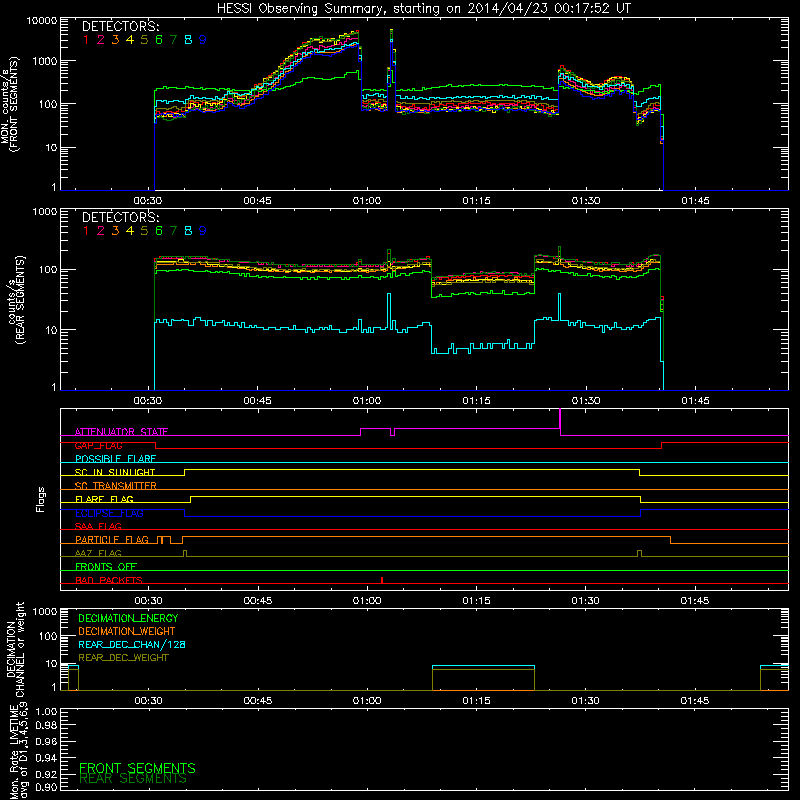Image resolution: width=800 pixels, height=800 pixels.
Task: Click the magenta attenuator spike near 01:26
Action: 560,421
